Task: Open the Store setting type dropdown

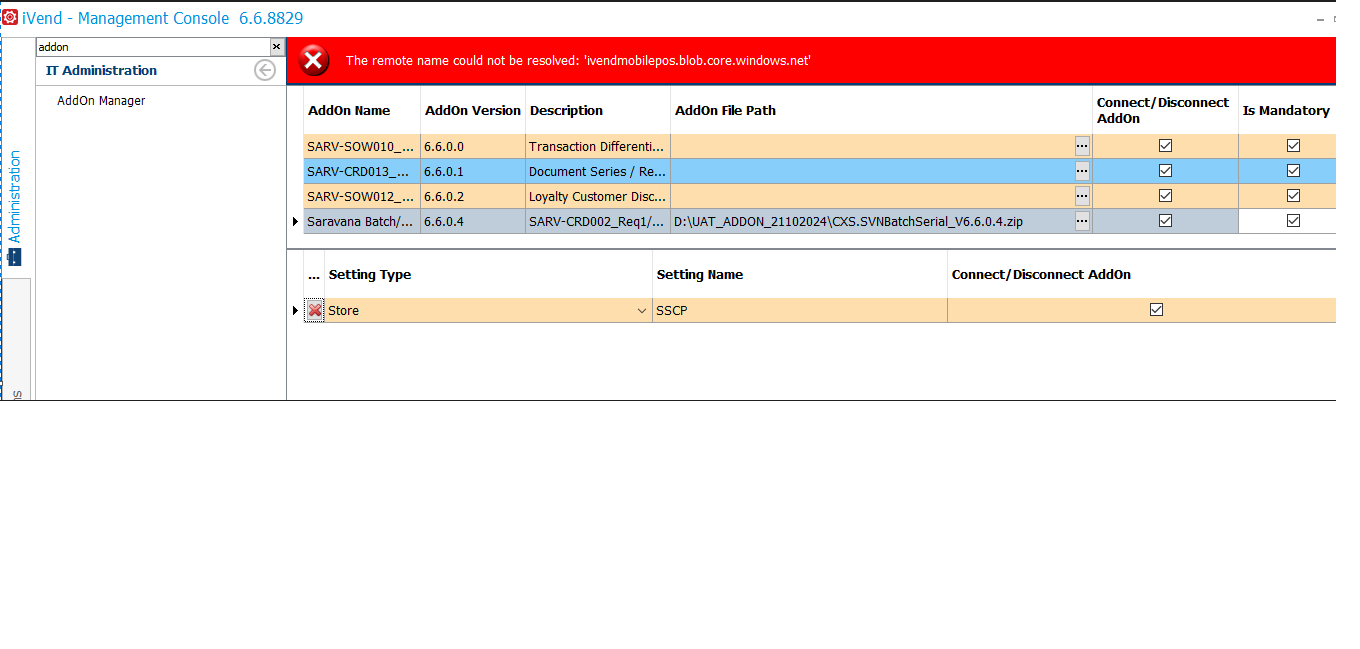Action: (x=642, y=311)
